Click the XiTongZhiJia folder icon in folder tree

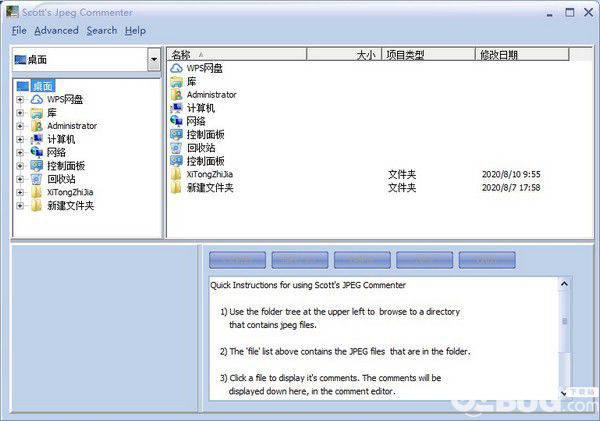tap(37, 192)
